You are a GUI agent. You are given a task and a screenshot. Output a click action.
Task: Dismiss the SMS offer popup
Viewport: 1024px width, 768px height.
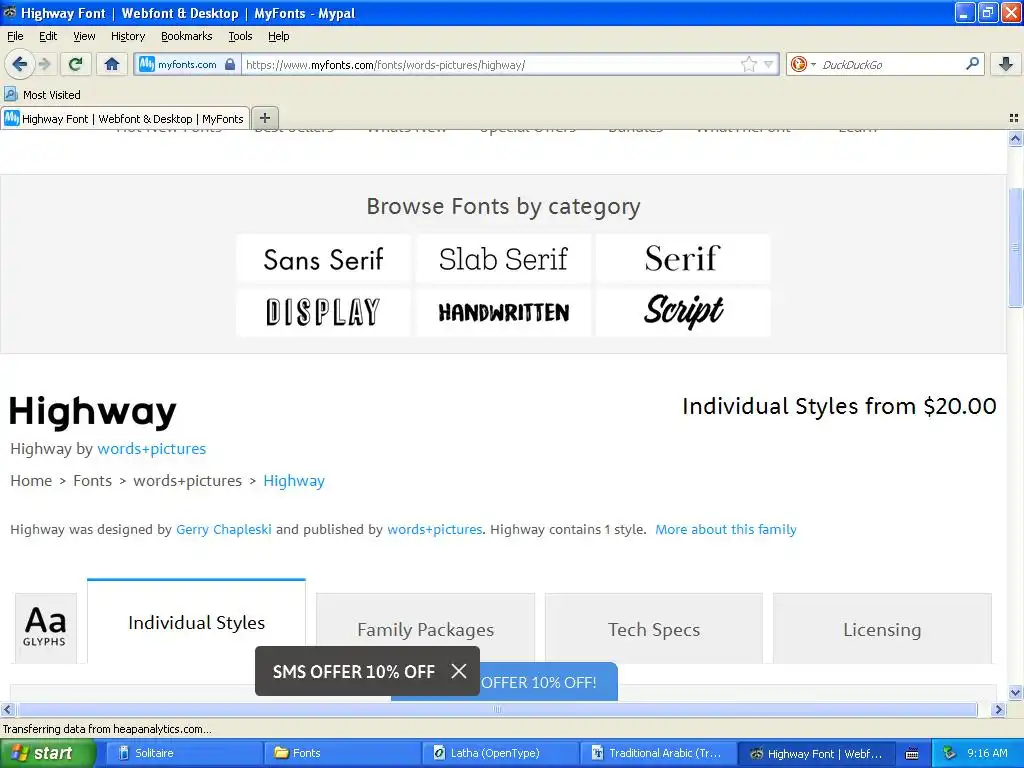pyautogui.click(x=459, y=671)
